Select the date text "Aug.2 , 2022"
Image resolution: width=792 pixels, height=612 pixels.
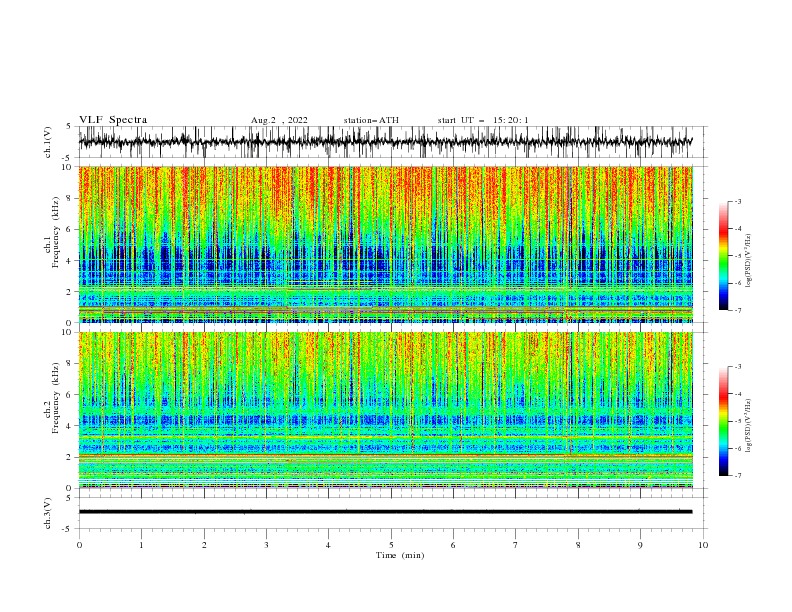pos(279,120)
